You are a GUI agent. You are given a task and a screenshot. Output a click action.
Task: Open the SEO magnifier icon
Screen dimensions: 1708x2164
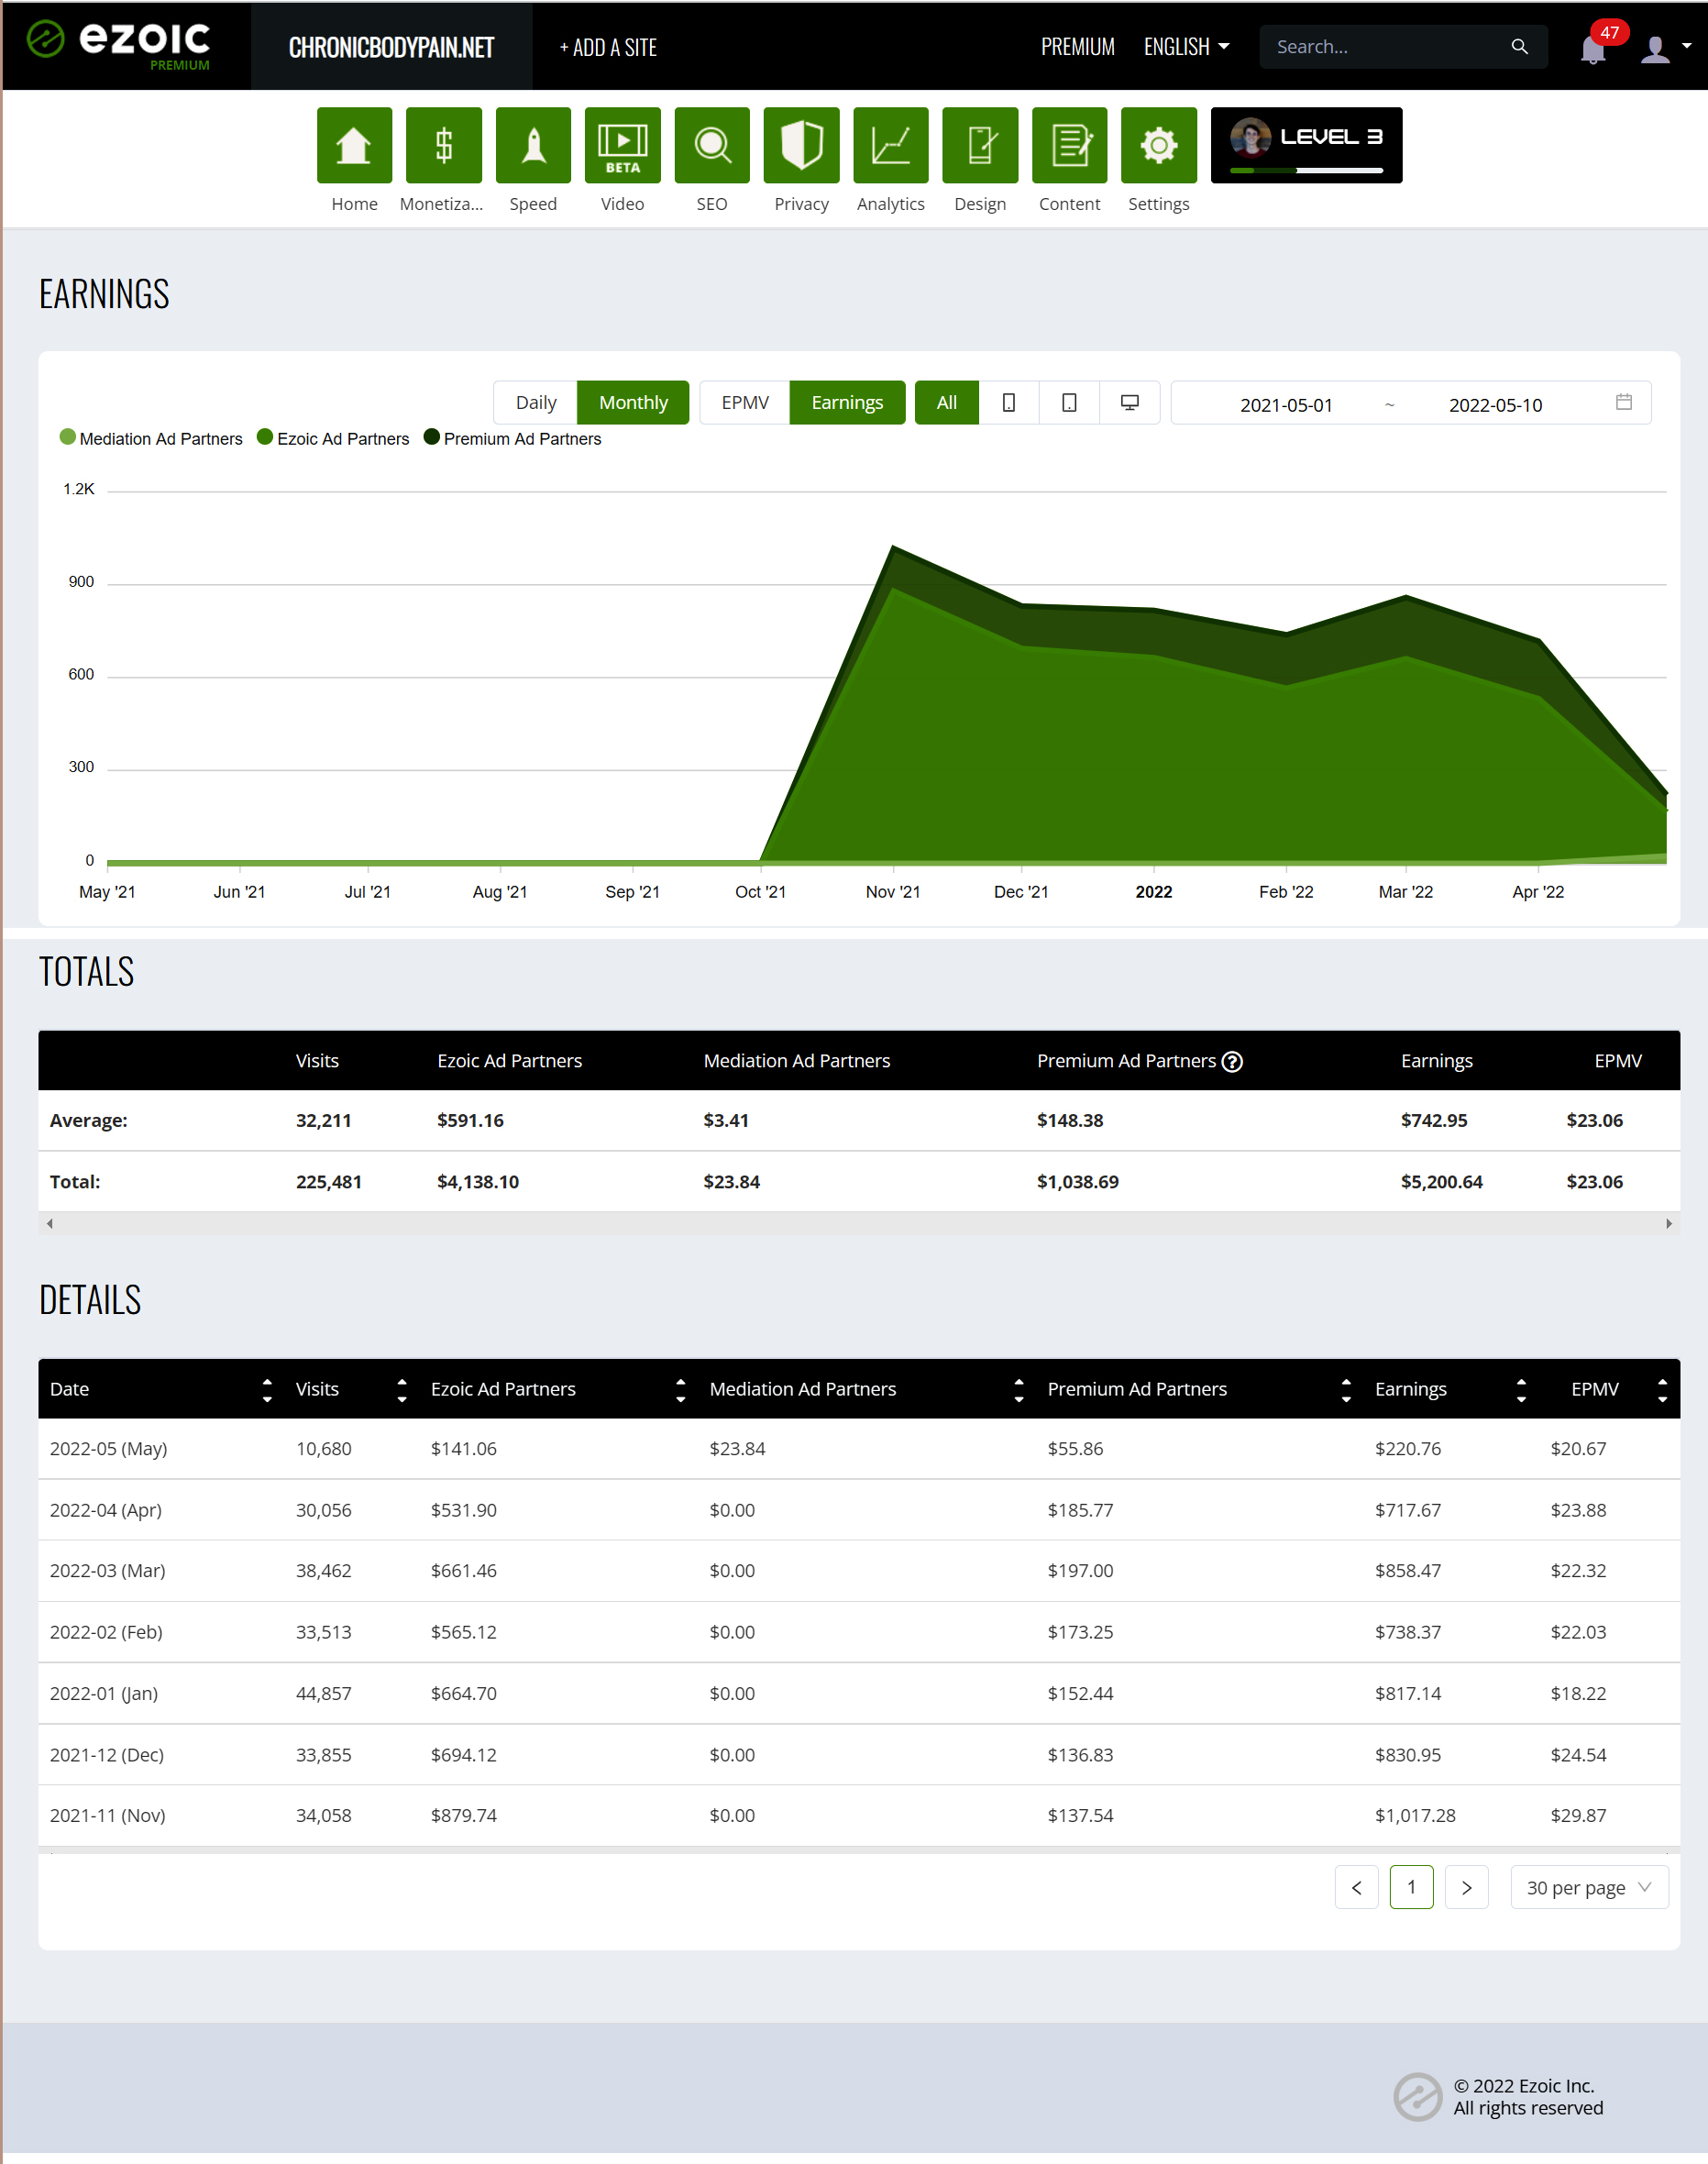712,146
